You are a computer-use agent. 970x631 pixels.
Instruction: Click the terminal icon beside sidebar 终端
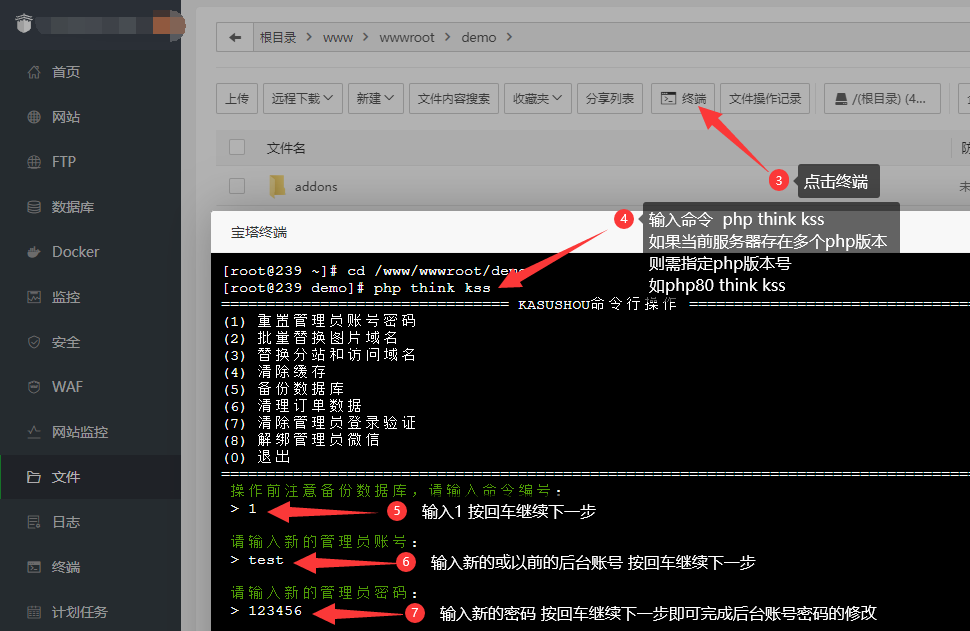click(34, 567)
